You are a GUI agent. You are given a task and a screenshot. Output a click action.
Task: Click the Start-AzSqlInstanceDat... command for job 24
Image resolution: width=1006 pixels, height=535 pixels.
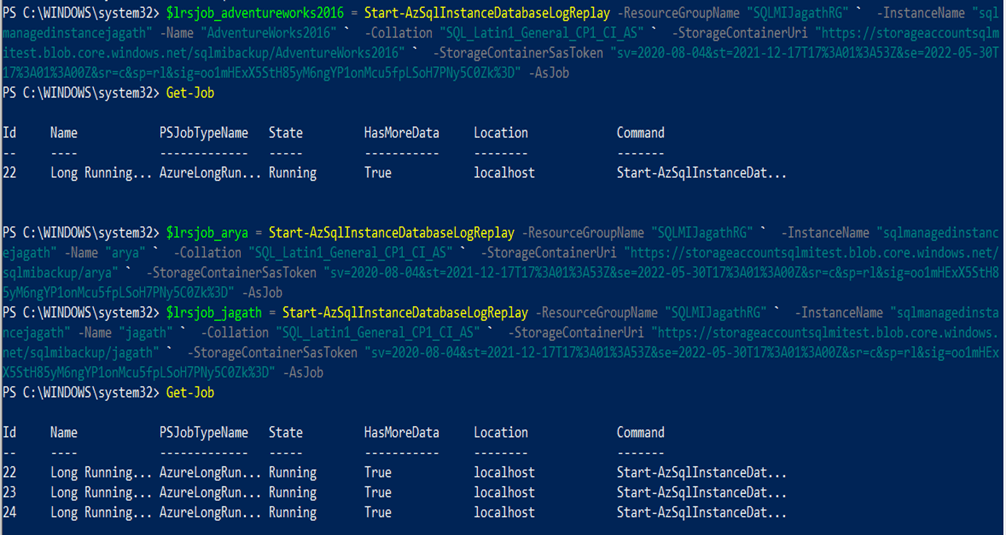coord(701,512)
